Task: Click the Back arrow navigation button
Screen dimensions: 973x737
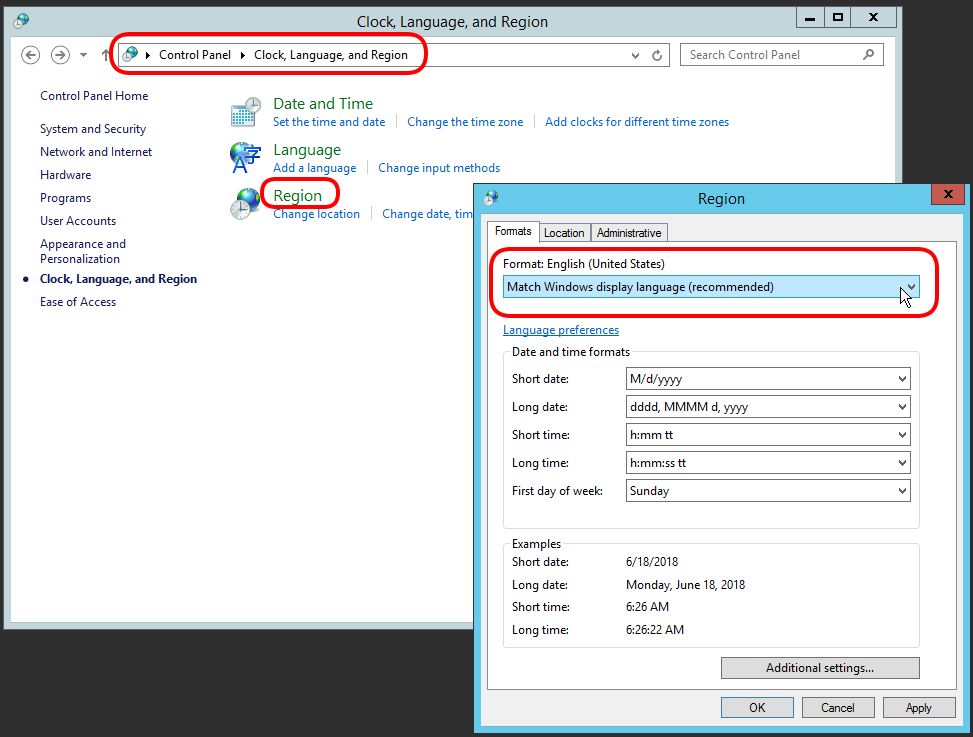Action: (31, 55)
